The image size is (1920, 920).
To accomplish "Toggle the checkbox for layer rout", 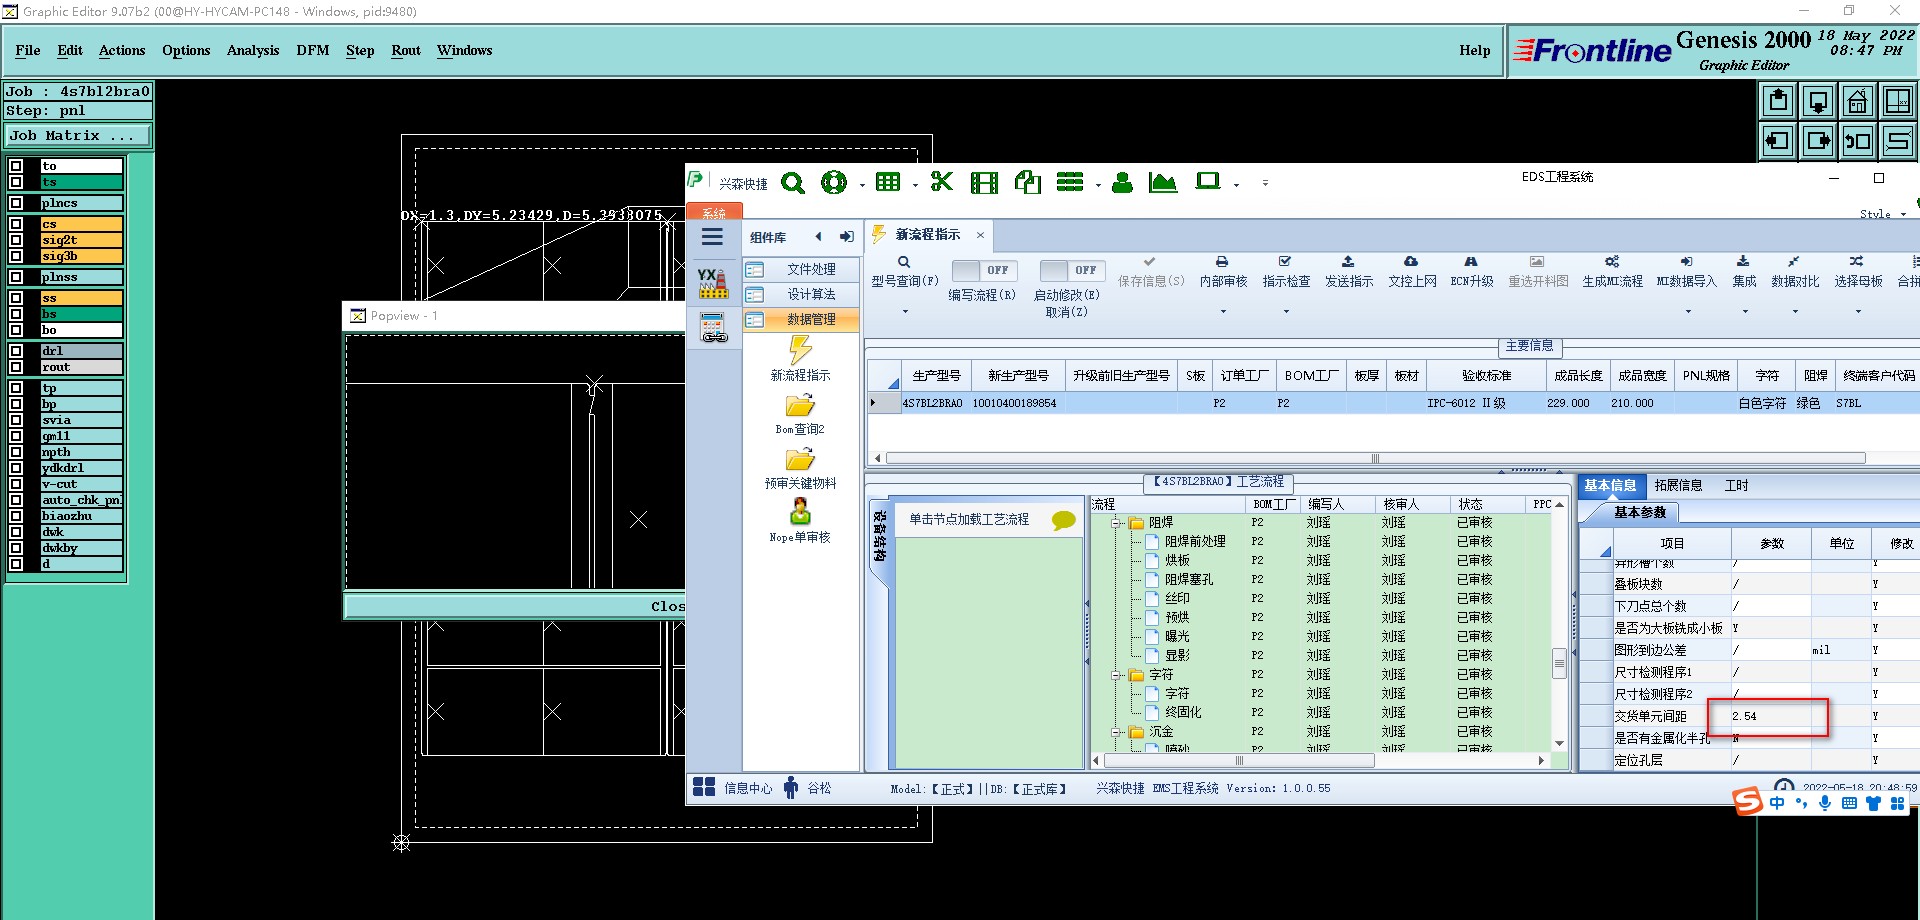I will (x=16, y=367).
